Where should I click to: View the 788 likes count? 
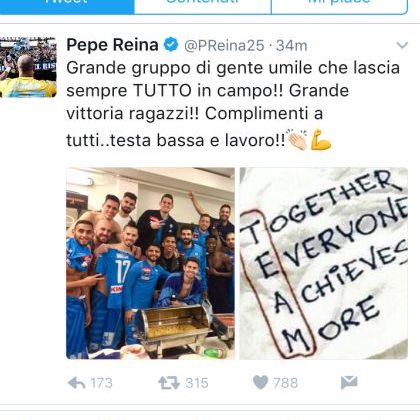286,383
